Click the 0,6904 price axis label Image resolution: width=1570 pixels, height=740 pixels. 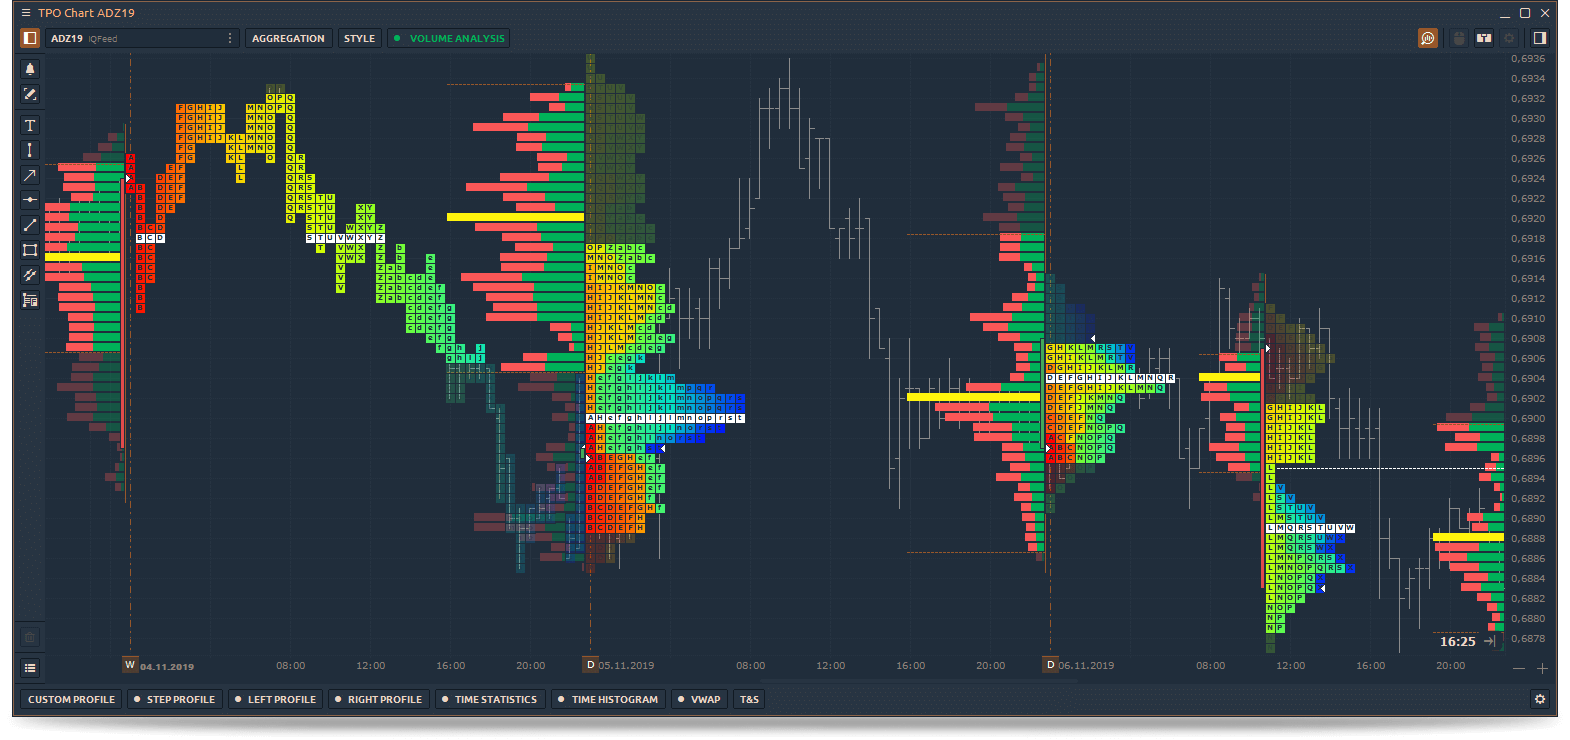point(1527,379)
